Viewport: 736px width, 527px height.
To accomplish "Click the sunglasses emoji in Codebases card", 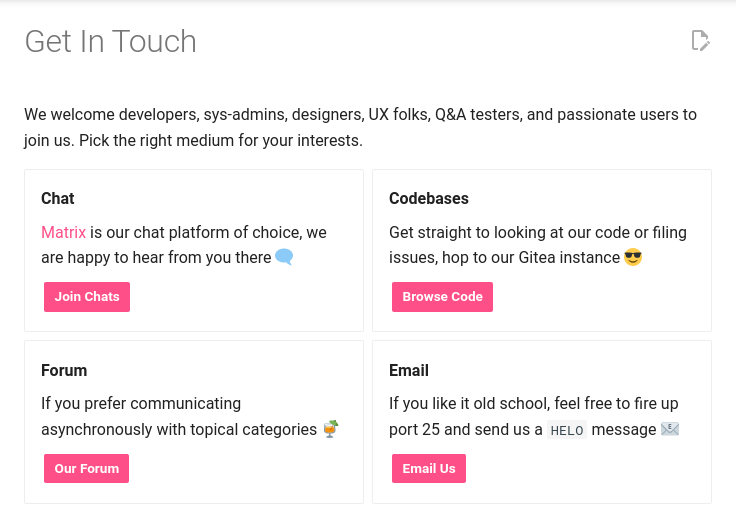I will click(633, 257).
